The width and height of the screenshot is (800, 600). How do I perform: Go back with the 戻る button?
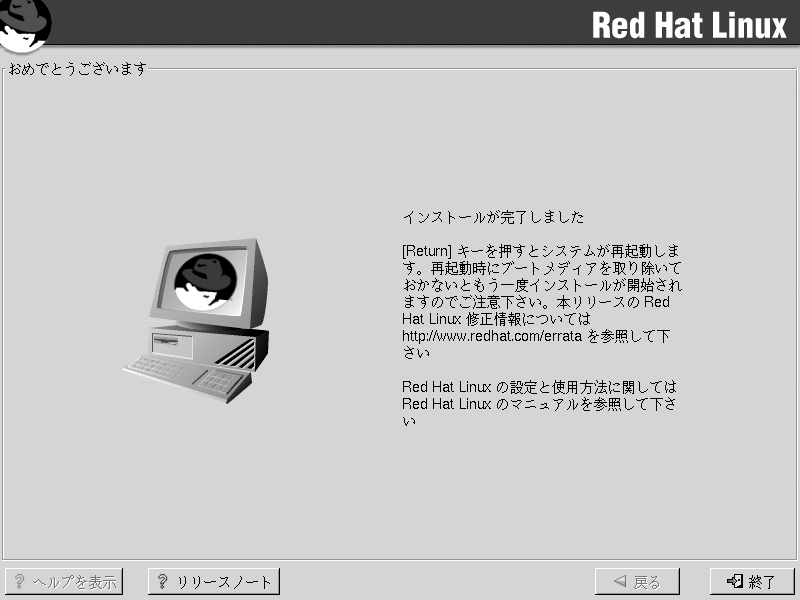(x=636, y=582)
